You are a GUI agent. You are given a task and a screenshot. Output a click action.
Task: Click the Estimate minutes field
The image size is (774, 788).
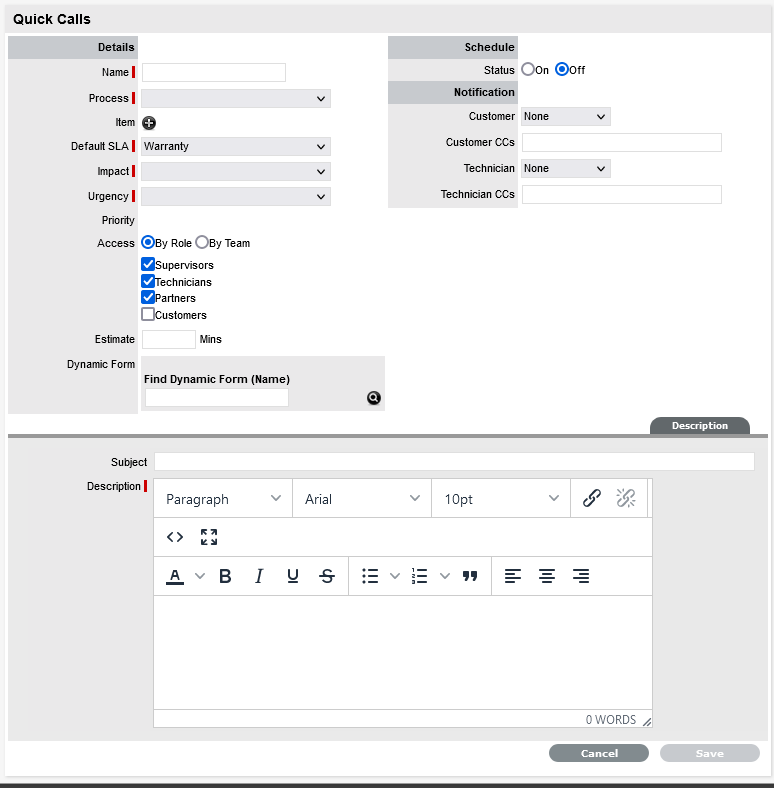pos(169,339)
